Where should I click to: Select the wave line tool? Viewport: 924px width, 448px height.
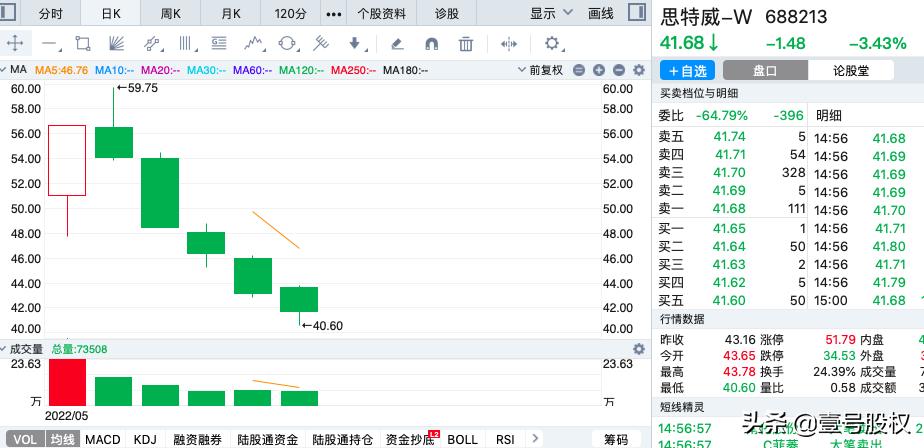pos(253,43)
